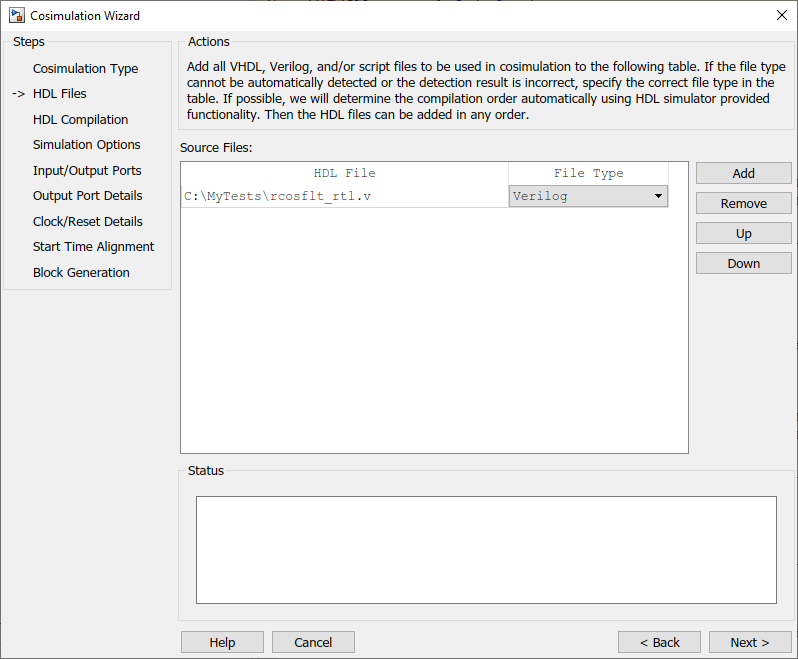Go to the HDL Compilation step
The image size is (798, 659).
pyautogui.click(x=80, y=120)
